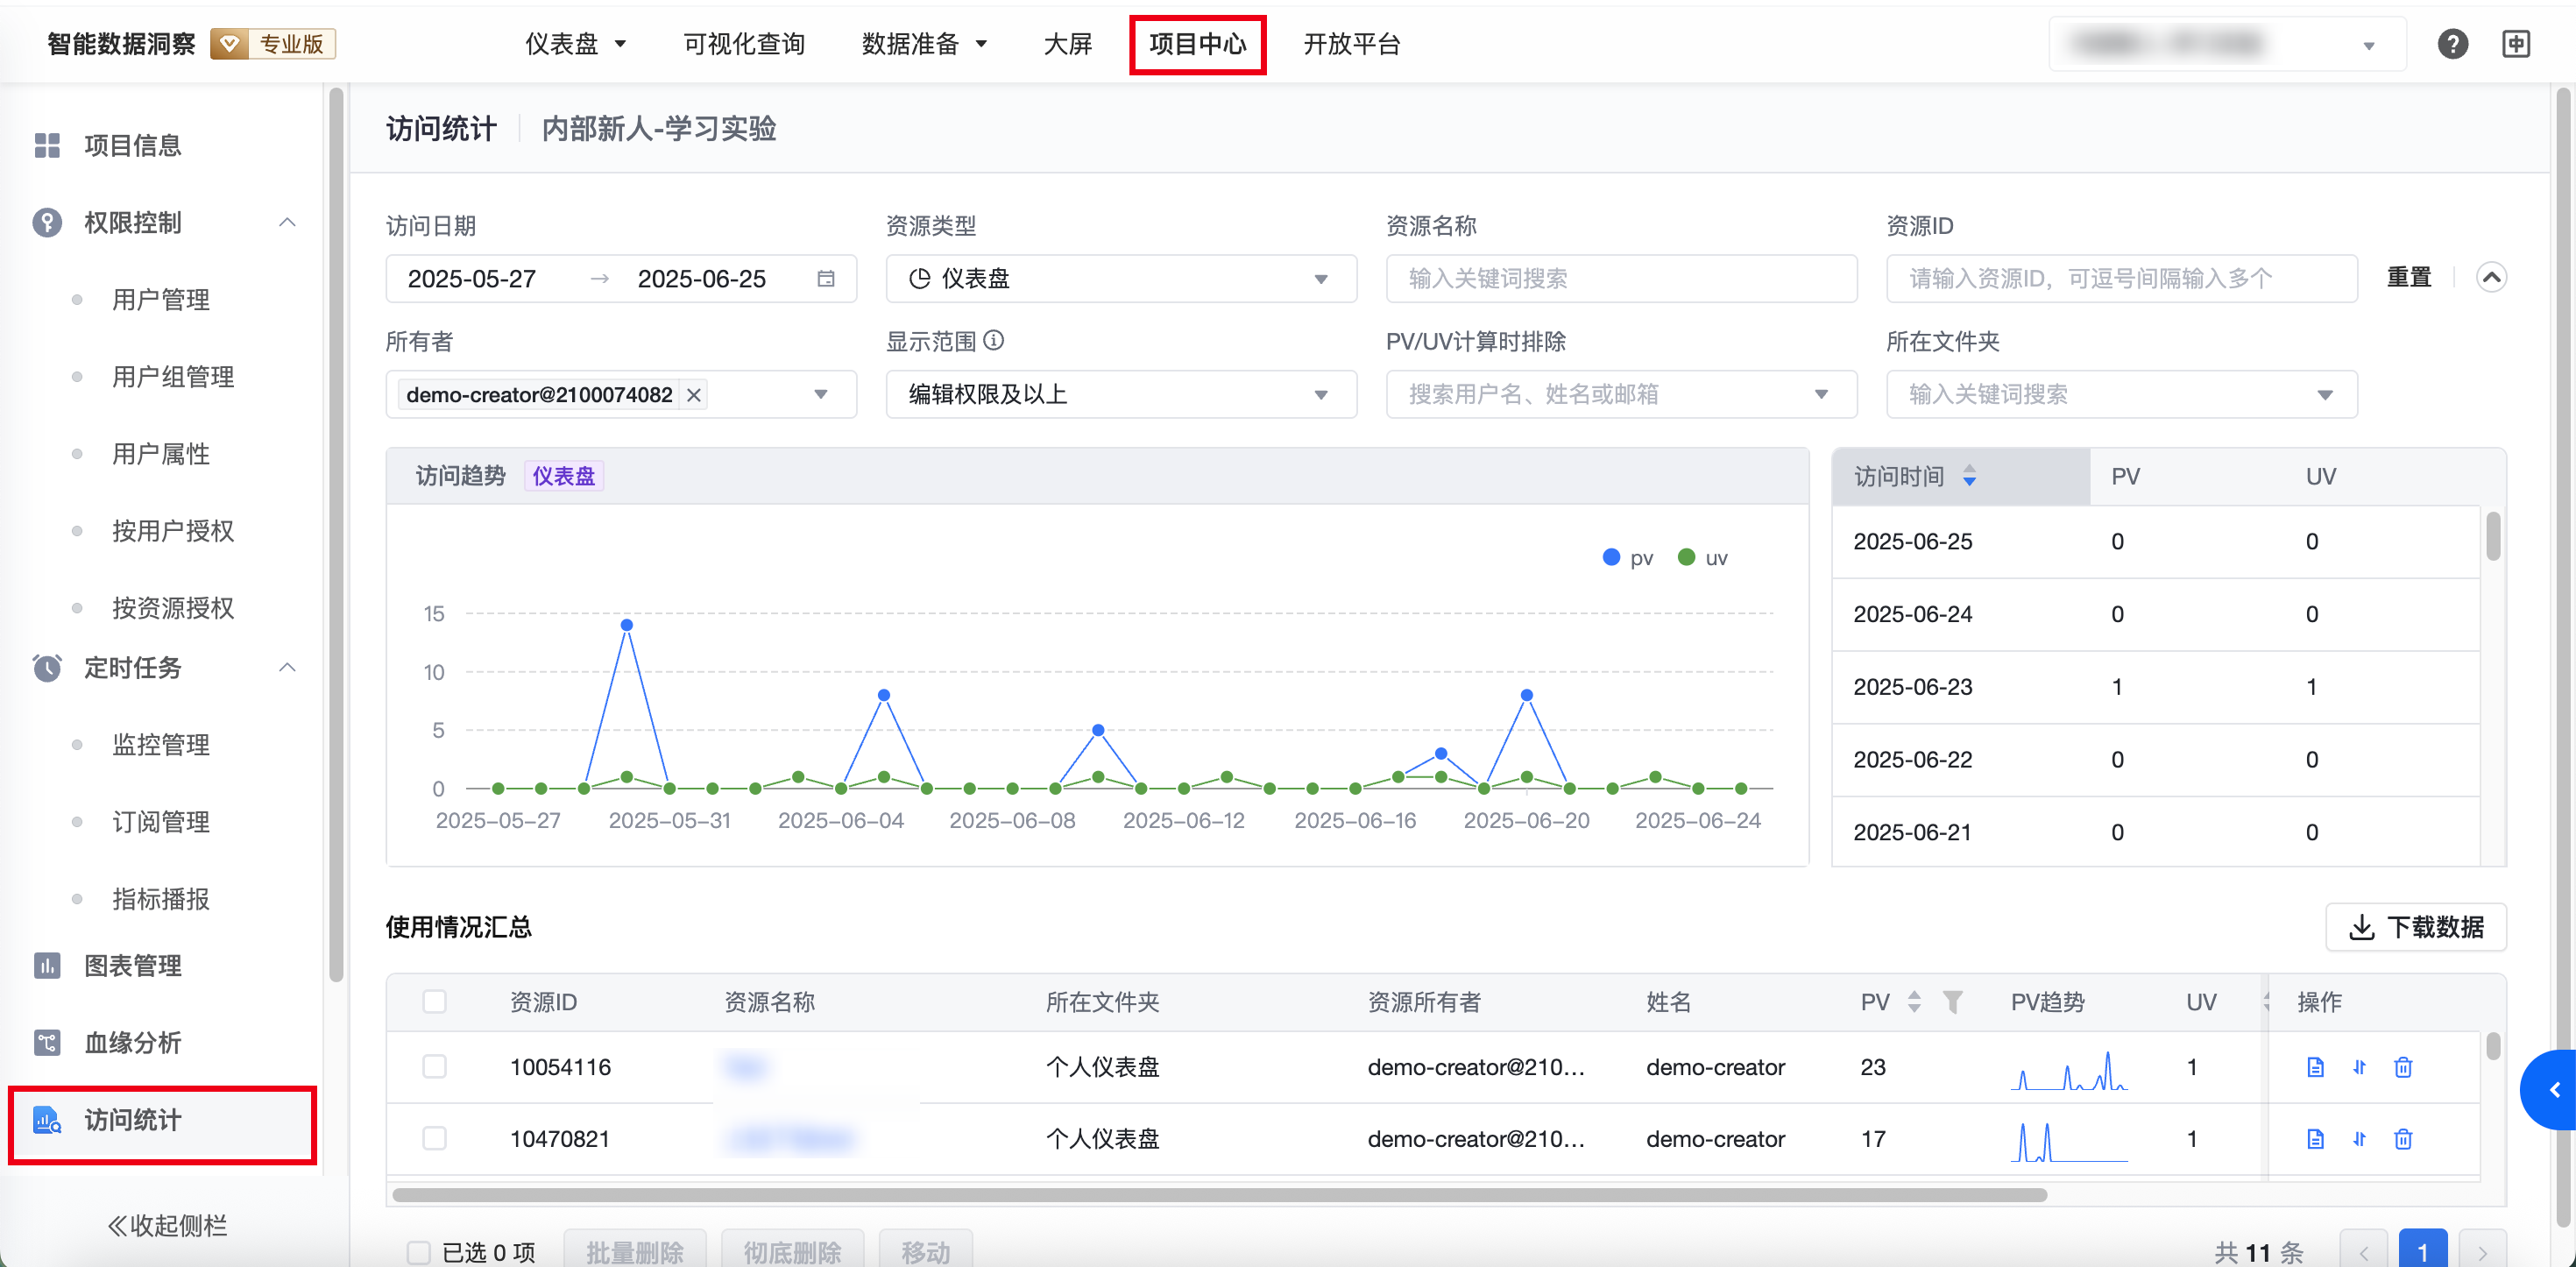This screenshot has height=1267, width=2576.
Task: Open 订阅管理 in sidebar
Action: tap(160, 821)
